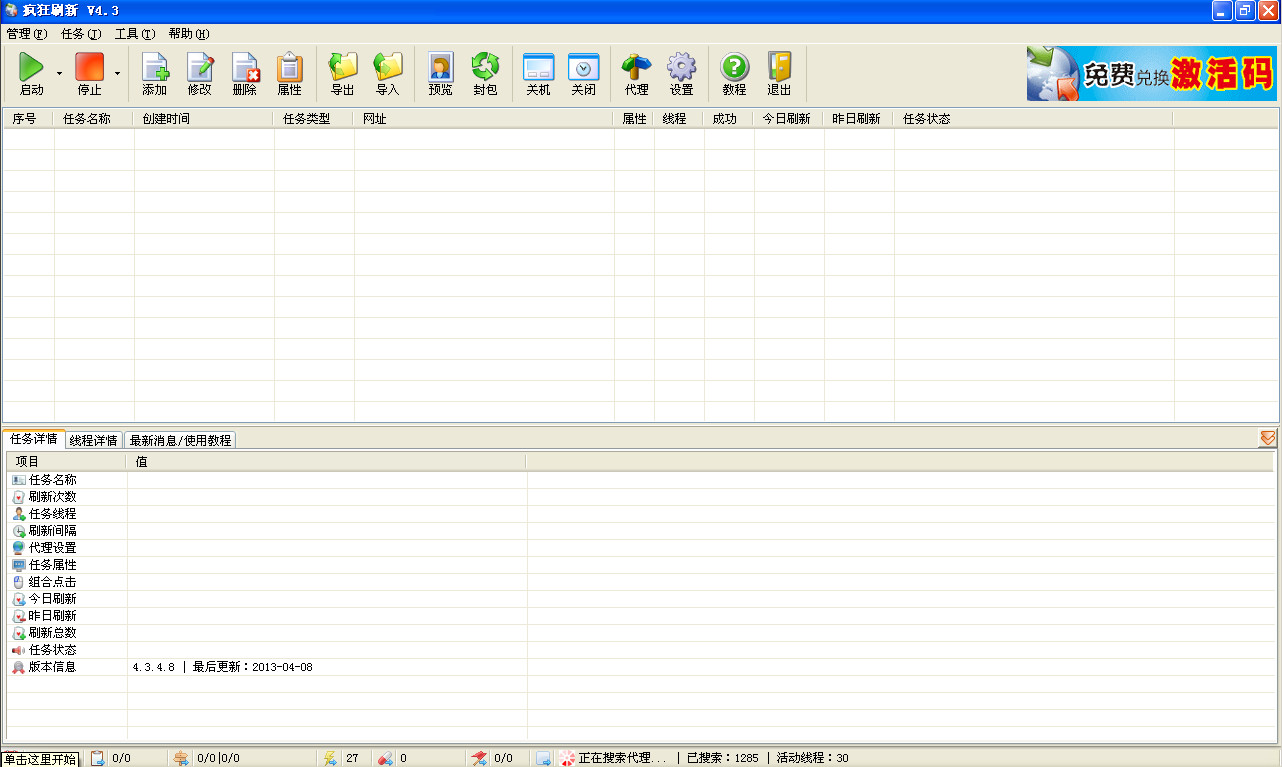Click the 封包 packet icon
This screenshot has height=767, width=1282.
point(485,68)
